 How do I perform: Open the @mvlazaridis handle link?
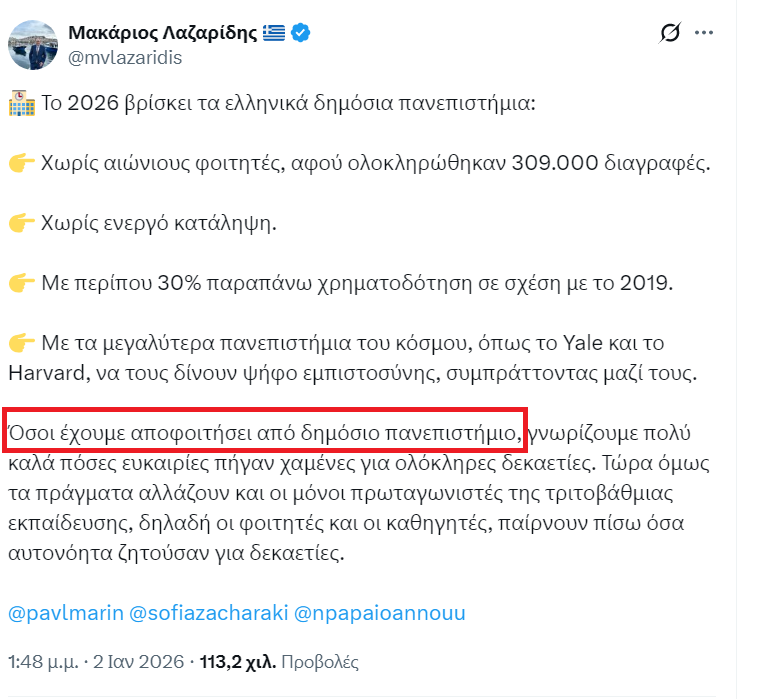pos(125,58)
